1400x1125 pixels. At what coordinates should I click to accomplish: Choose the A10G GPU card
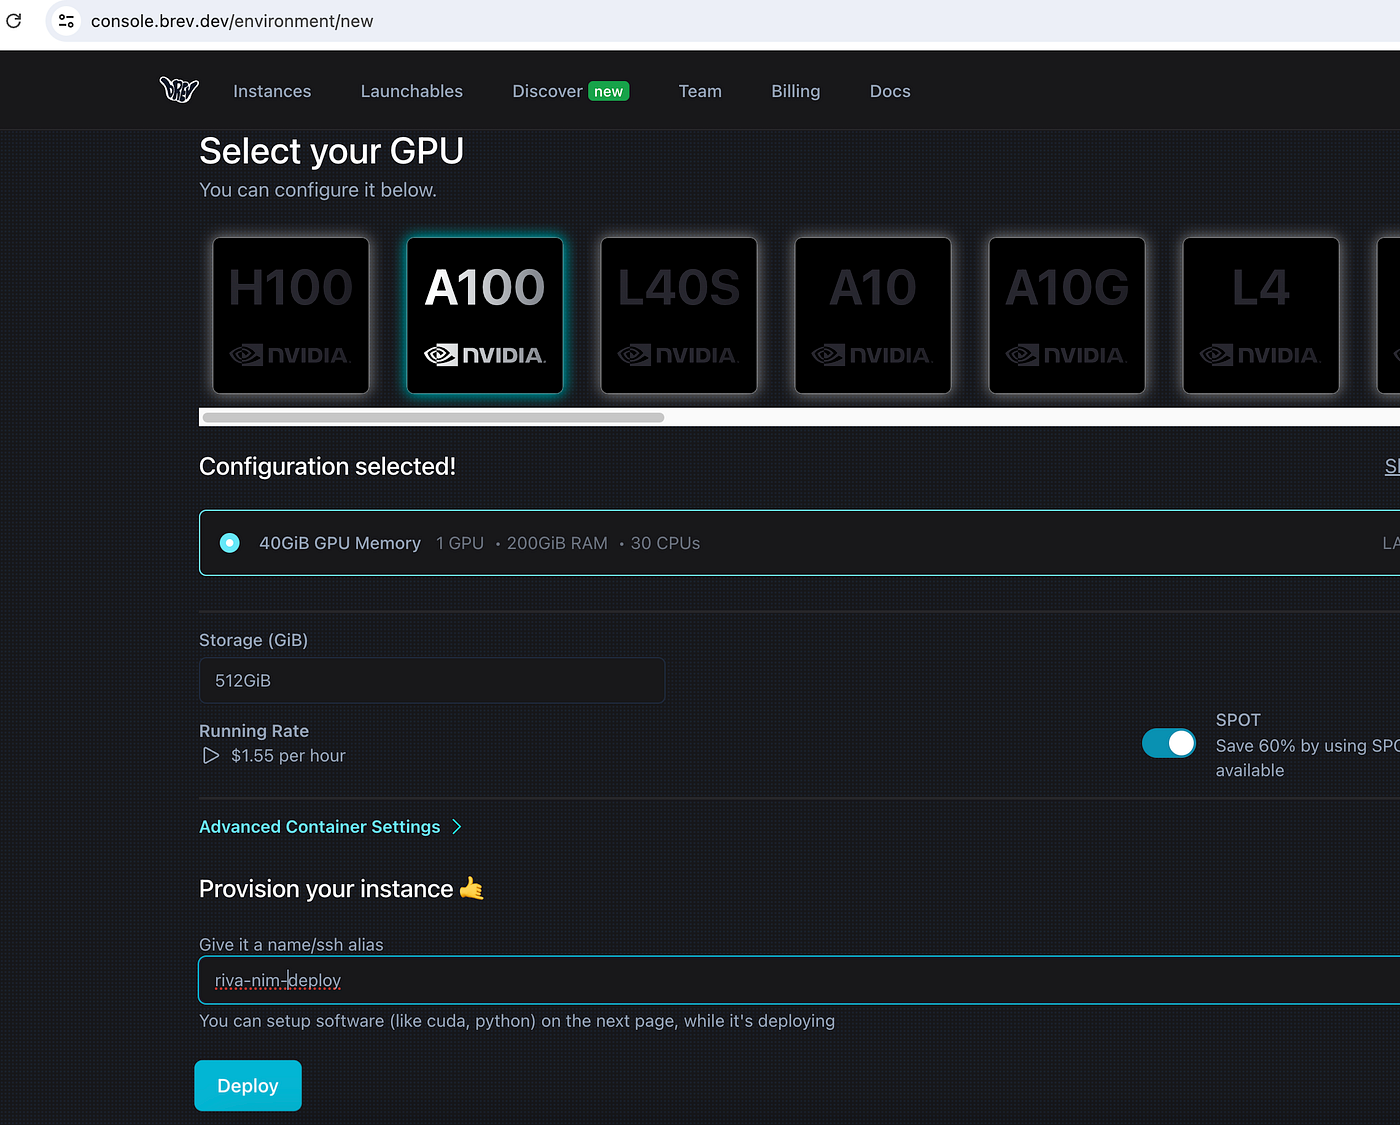pos(1067,315)
